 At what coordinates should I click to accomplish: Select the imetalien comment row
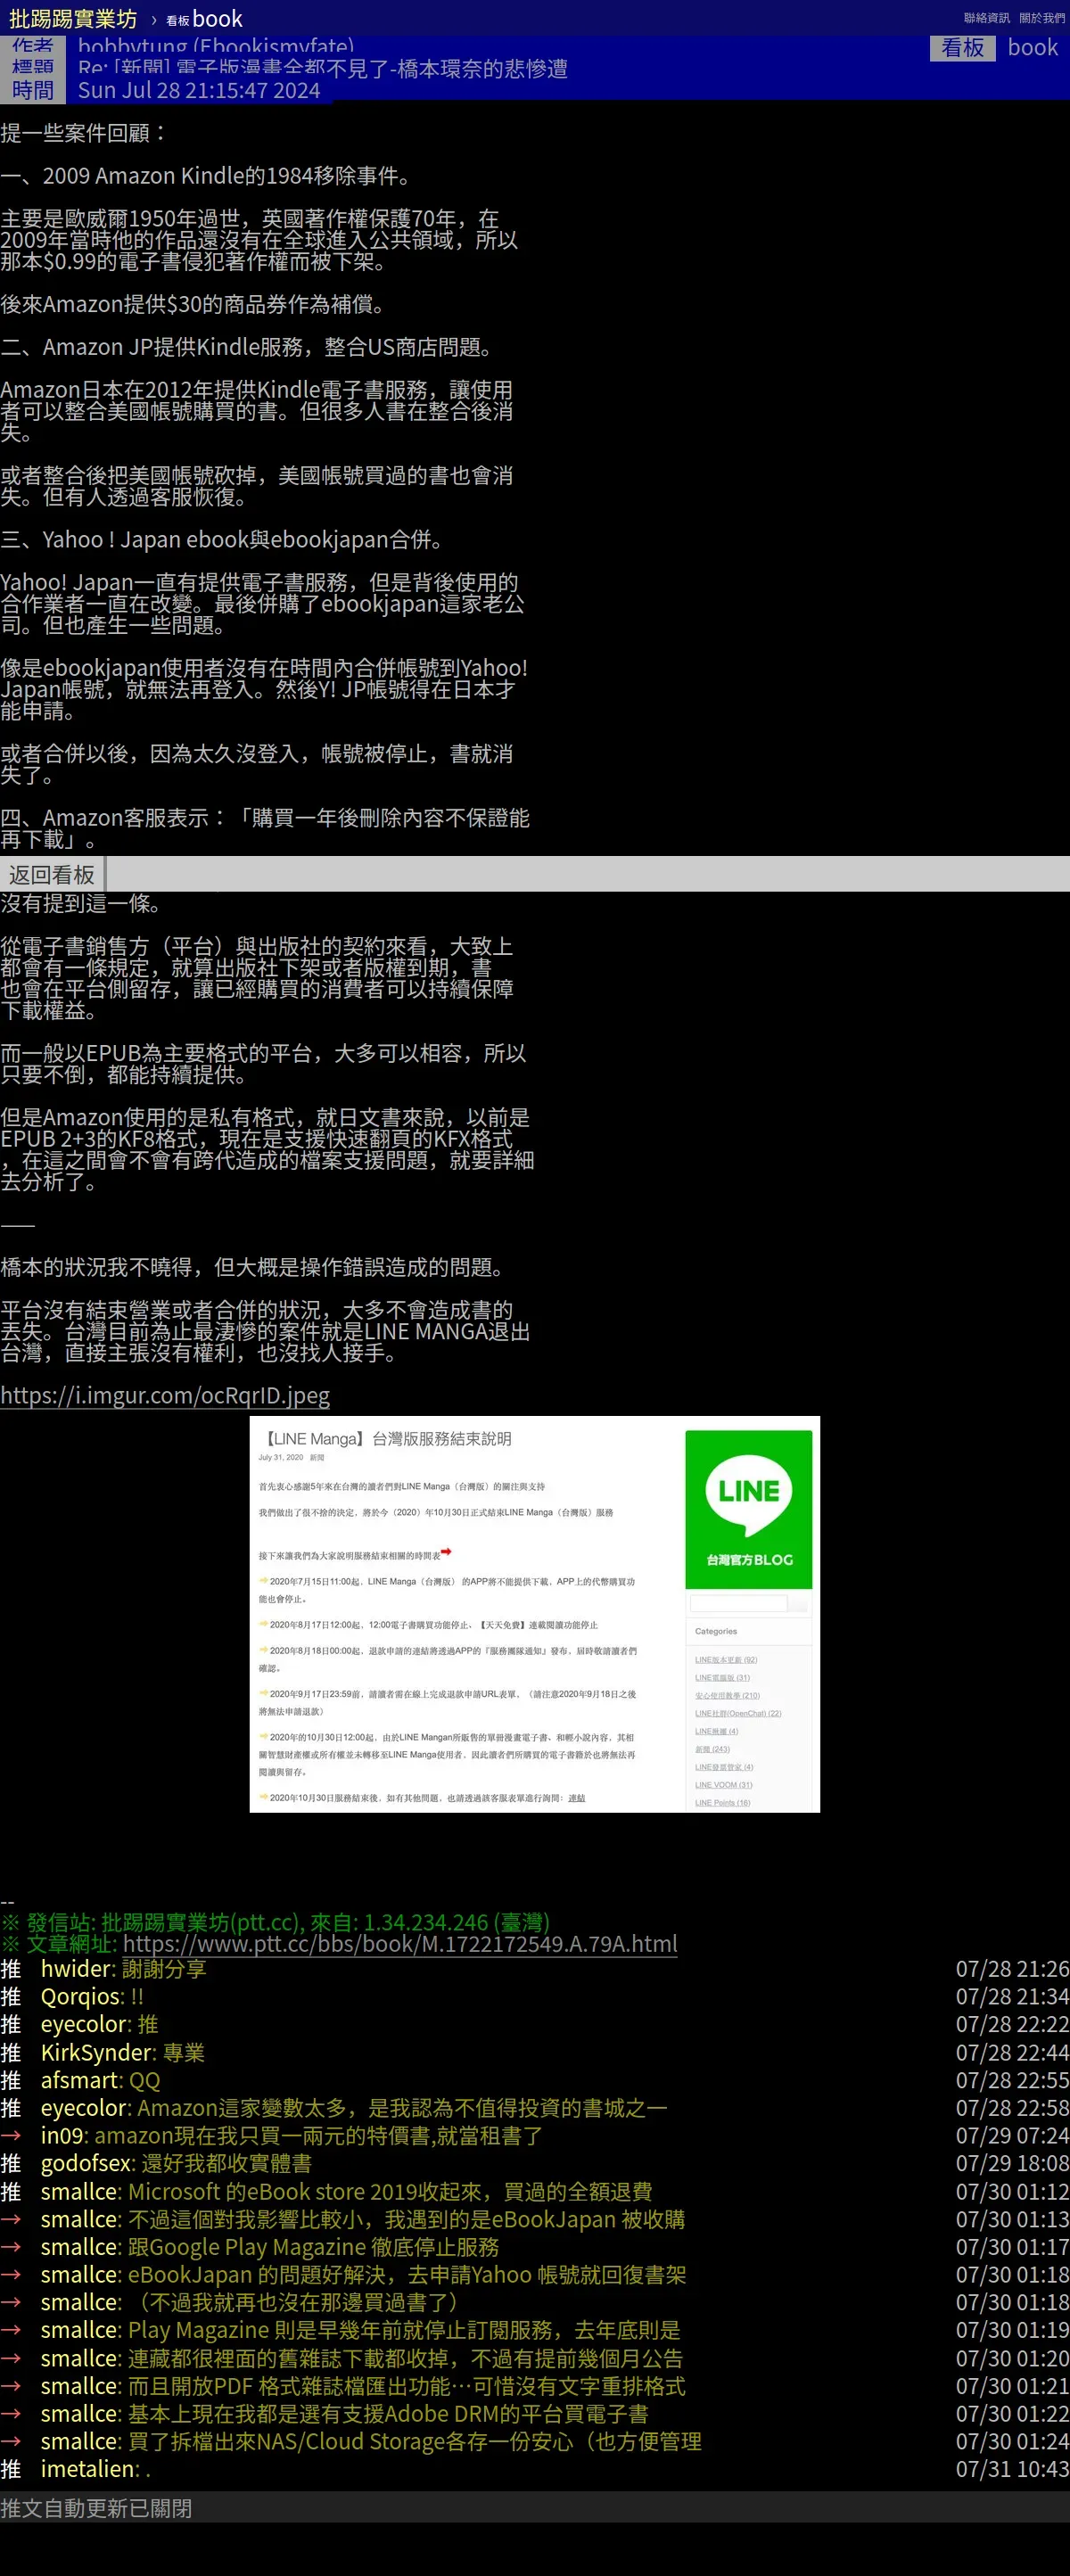click(535, 2469)
